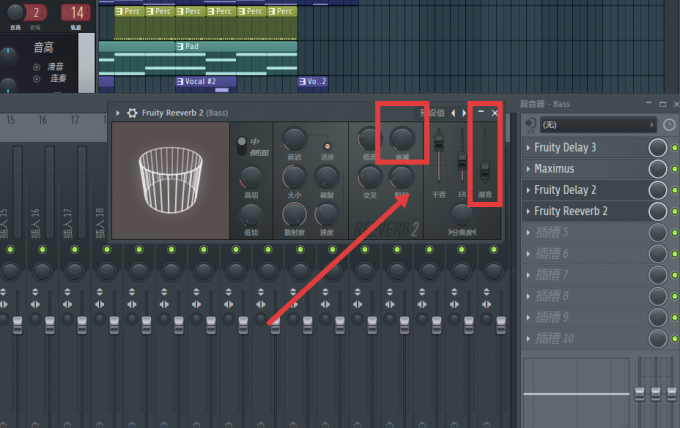Viewport: 680px width, 428px height.
Task: Click the 衰减 decay knob
Action: [x=402, y=139]
